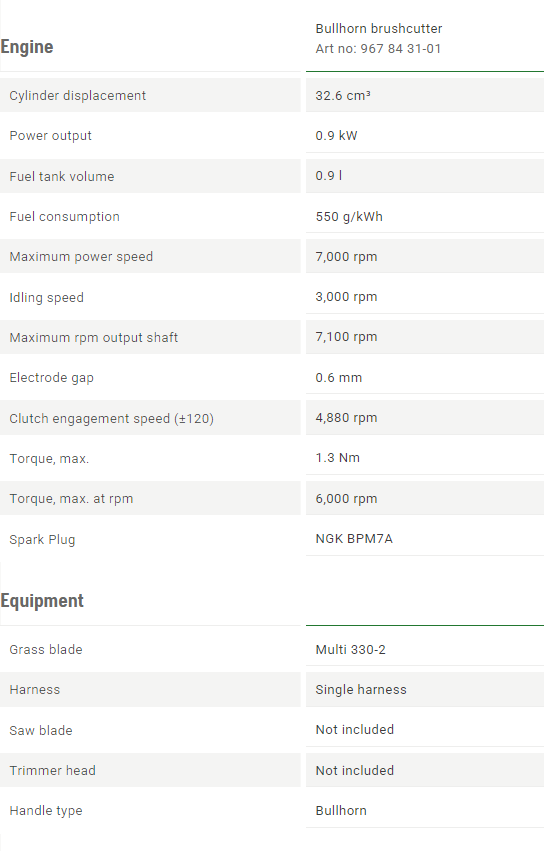Click the 550 g/kWh fuel consumption value

[x=349, y=217]
